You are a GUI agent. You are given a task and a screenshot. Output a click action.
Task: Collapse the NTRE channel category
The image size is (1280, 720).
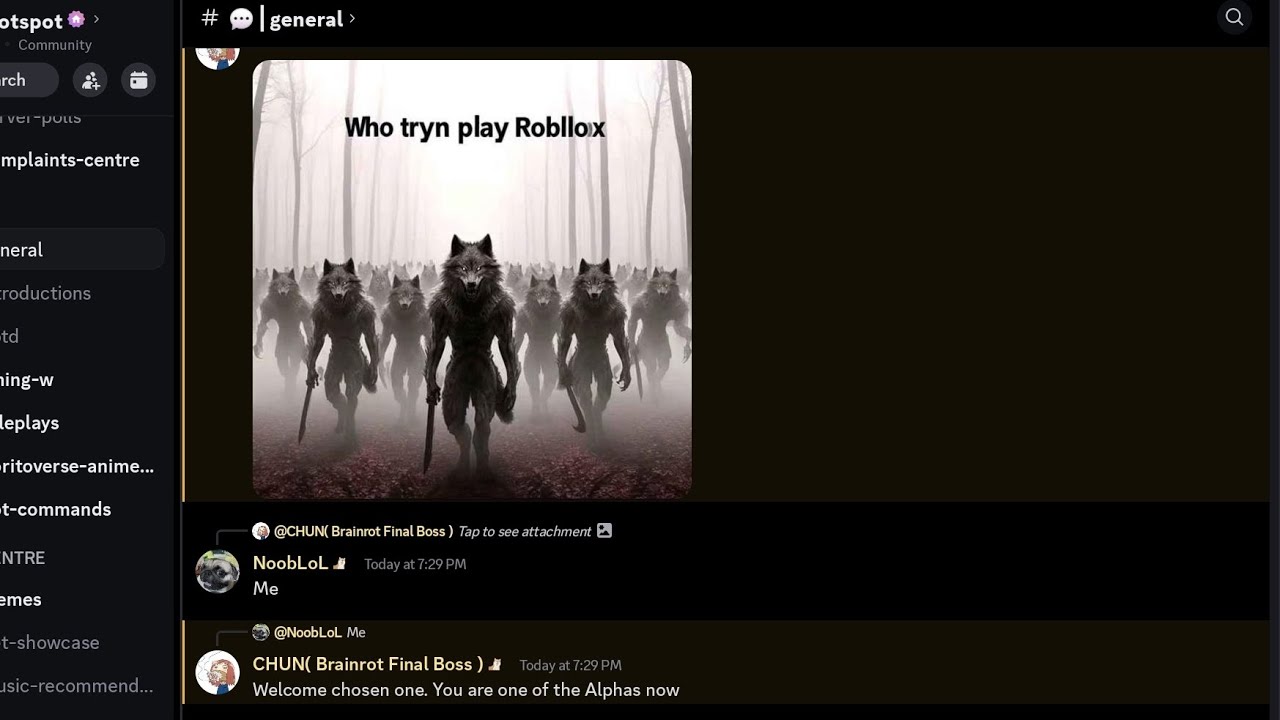coord(22,558)
